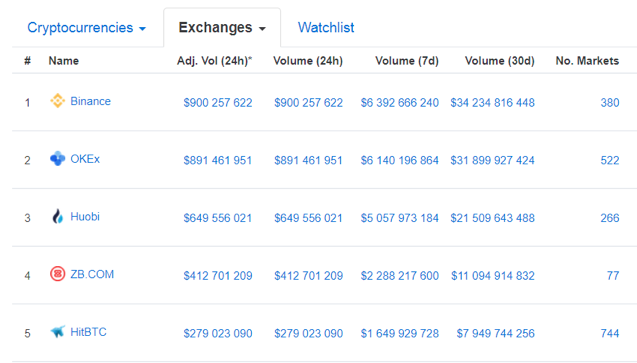Open the OKEx exchange page

point(85,159)
